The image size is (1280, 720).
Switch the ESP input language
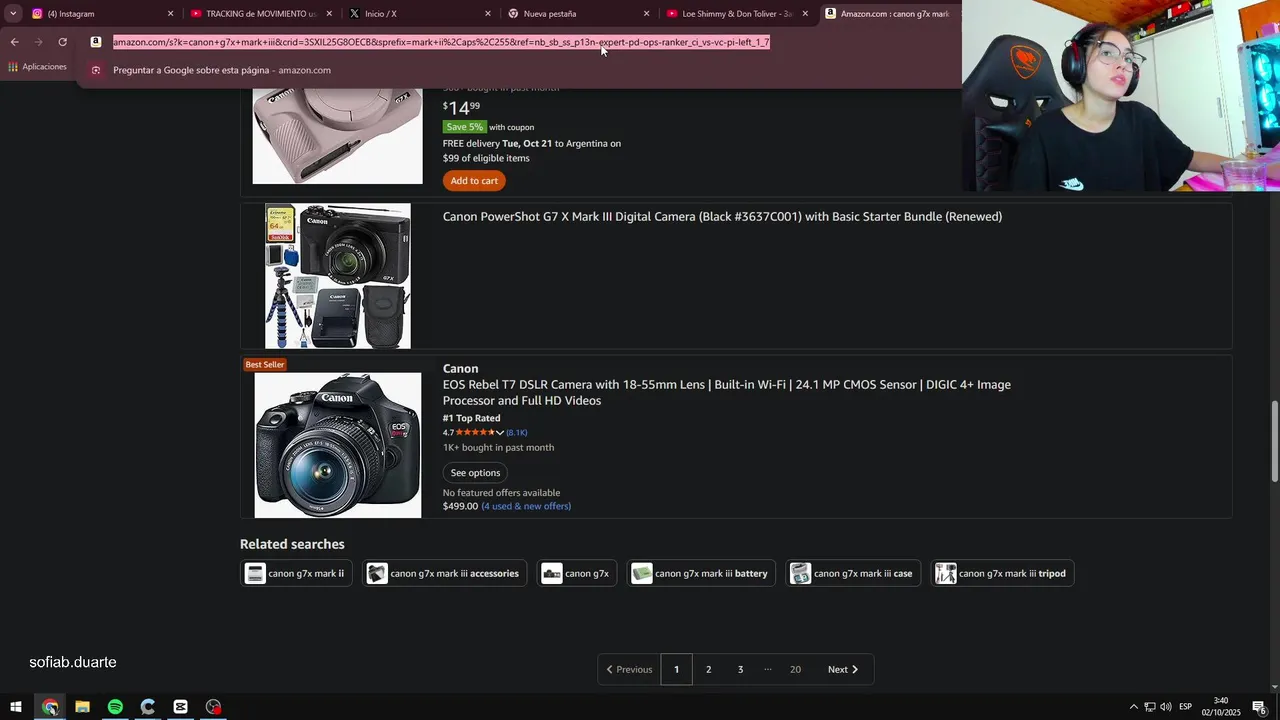click(x=1185, y=707)
